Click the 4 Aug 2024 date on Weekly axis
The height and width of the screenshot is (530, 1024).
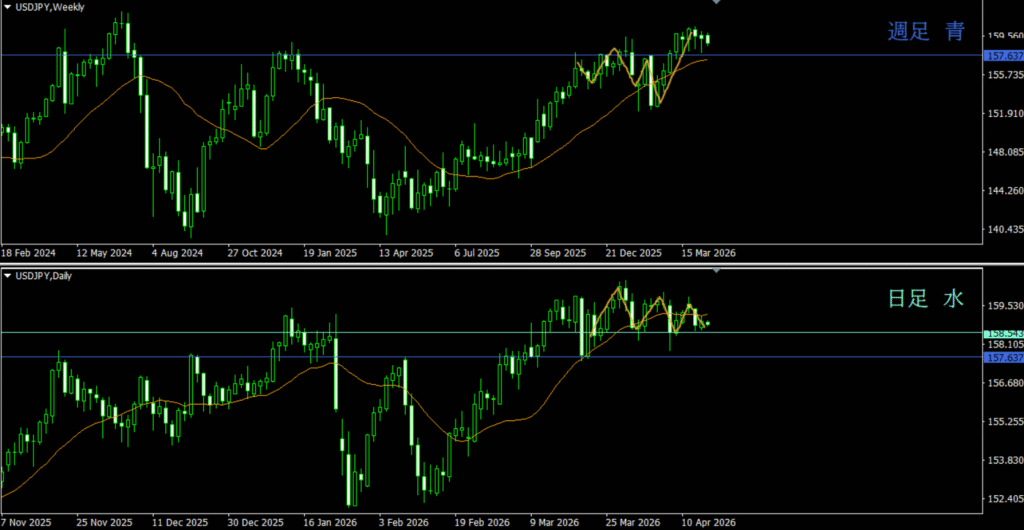(176, 253)
